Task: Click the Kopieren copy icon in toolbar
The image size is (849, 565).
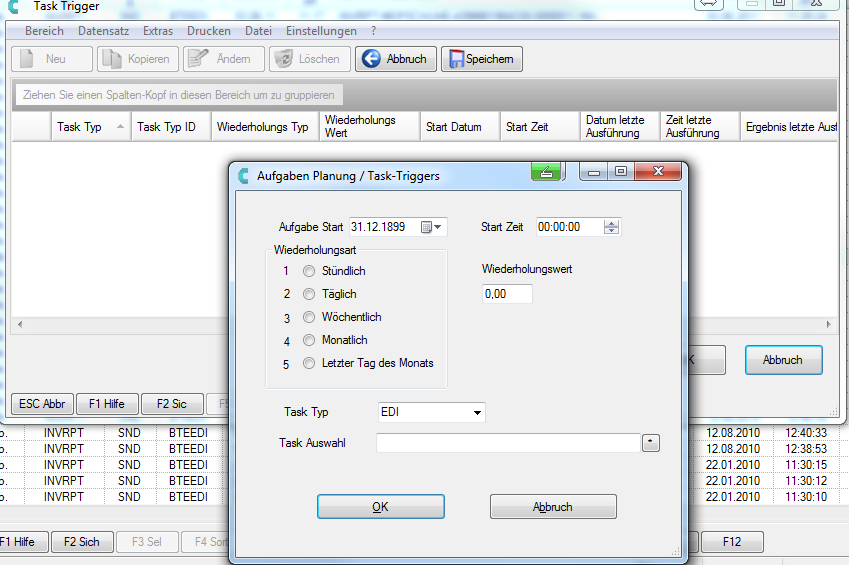Action: (x=110, y=59)
